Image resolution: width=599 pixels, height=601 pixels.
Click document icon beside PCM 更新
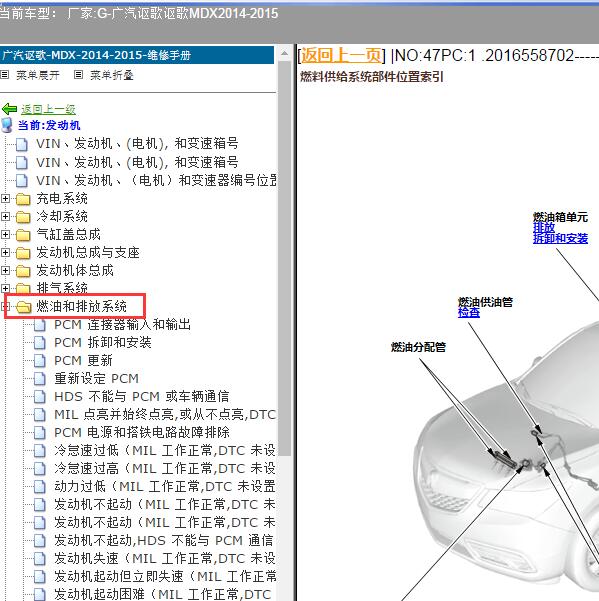(x=40, y=361)
